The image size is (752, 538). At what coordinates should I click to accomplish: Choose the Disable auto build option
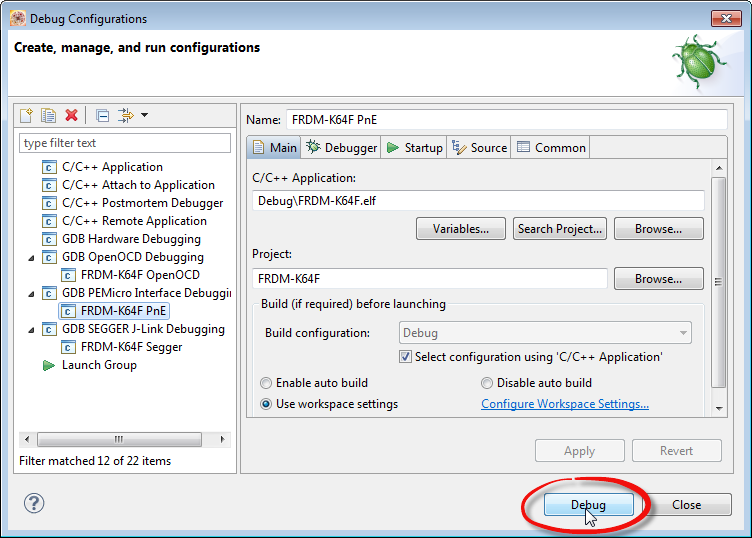(x=487, y=383)
